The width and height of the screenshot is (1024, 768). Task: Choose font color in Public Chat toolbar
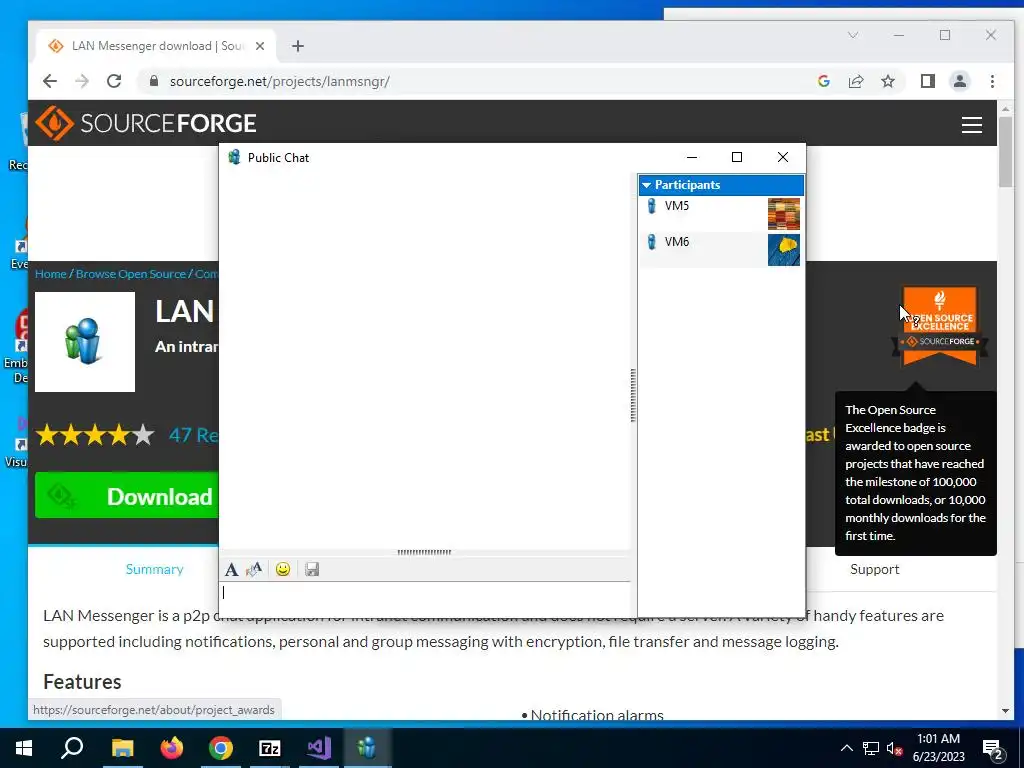254,569
